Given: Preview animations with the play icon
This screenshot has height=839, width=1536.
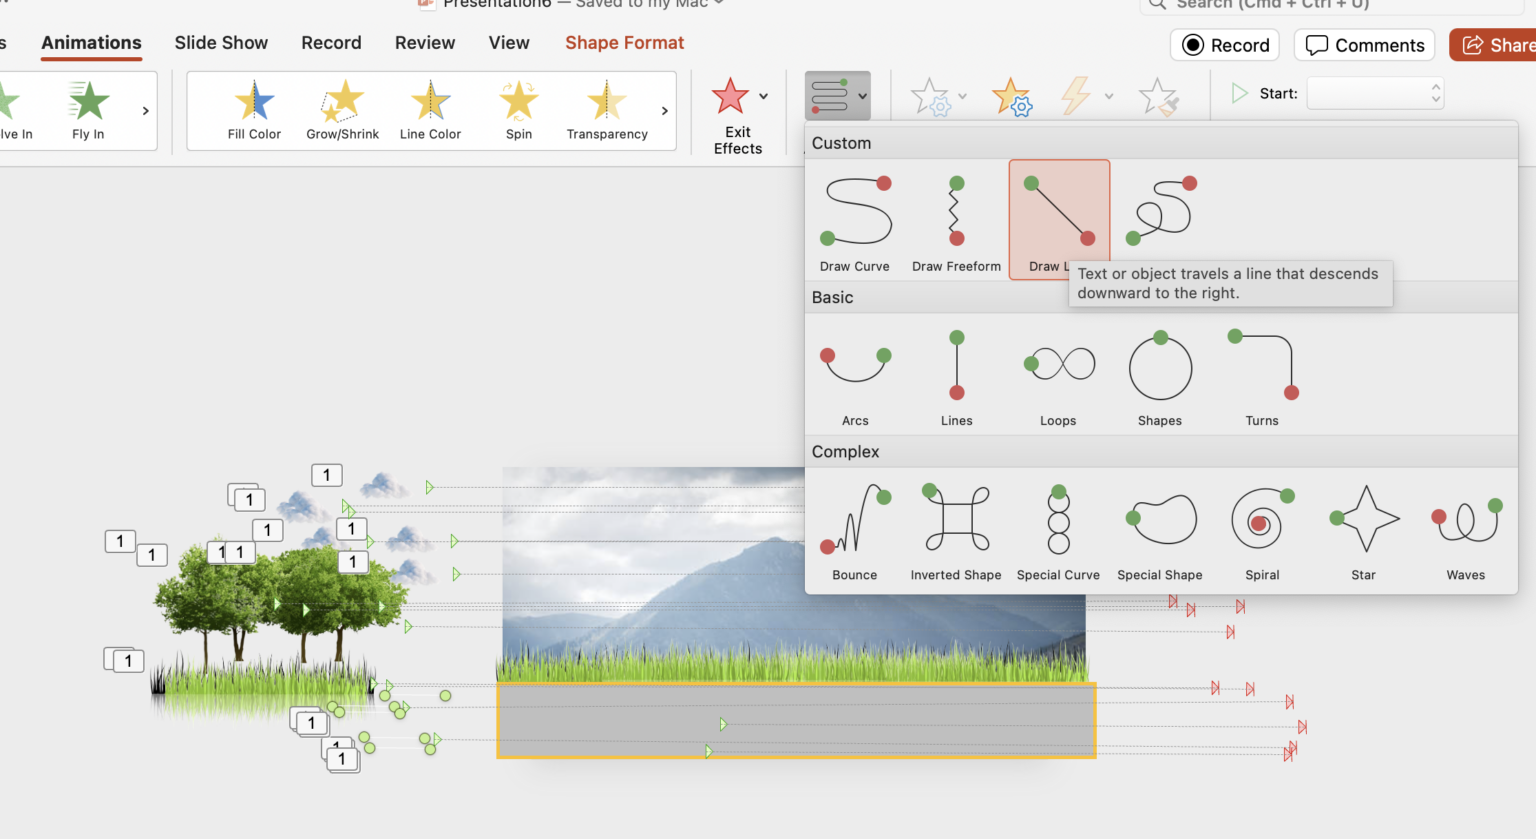Looking at the screenshot, I should click(x=1240, y=93).
